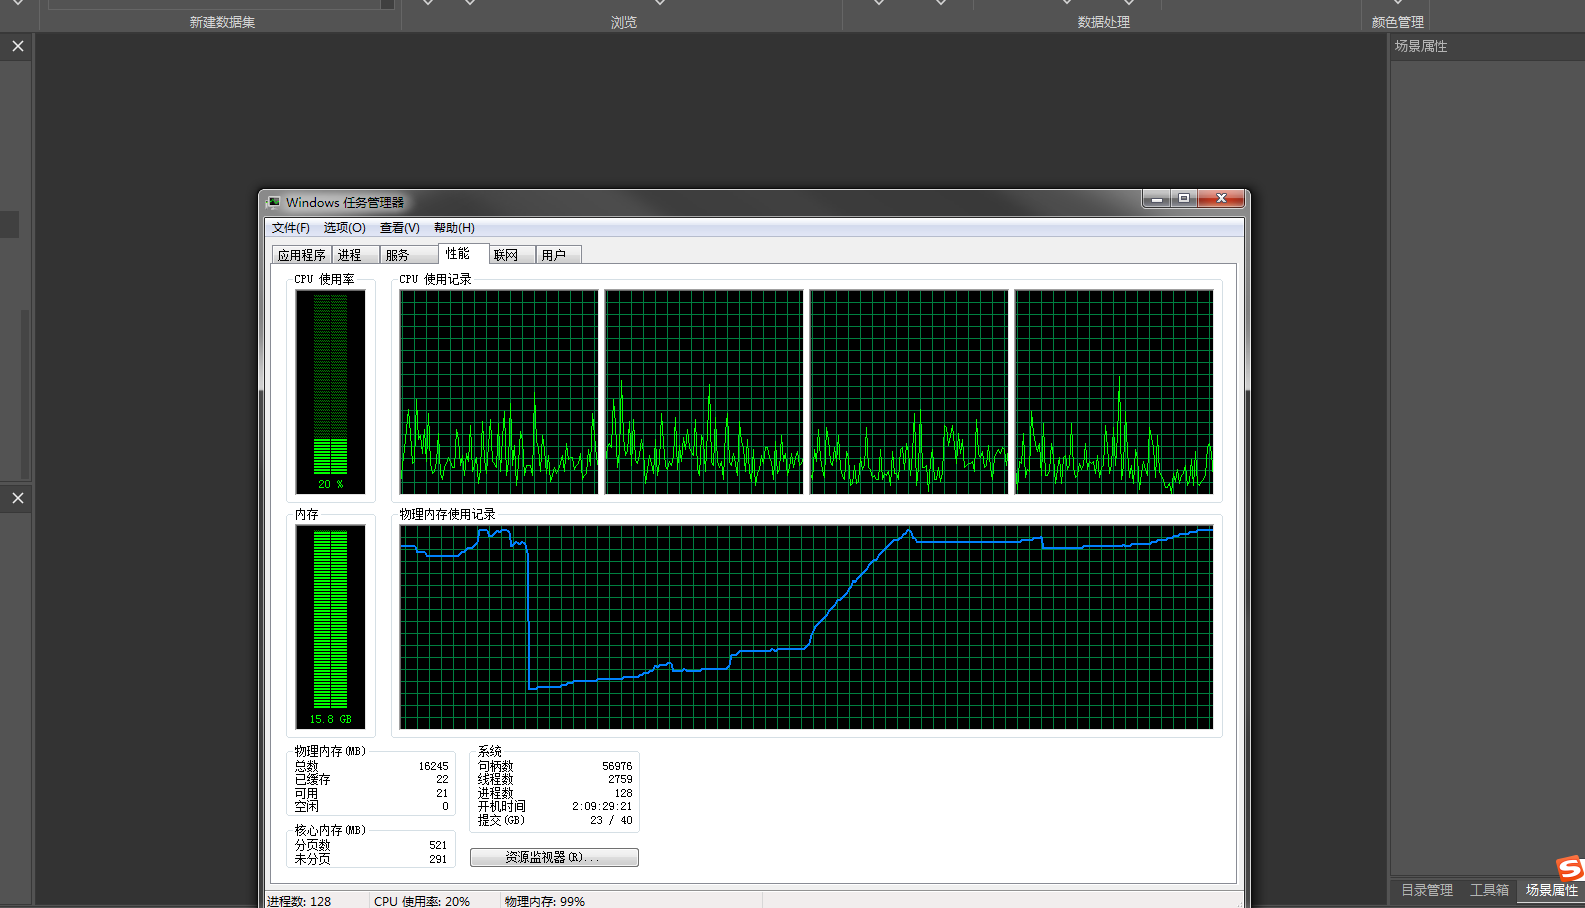Image resolution: width=1585 pixels, height=908 pixels.
Task: Select the 总数 value 16245
Action: (433, 767)
